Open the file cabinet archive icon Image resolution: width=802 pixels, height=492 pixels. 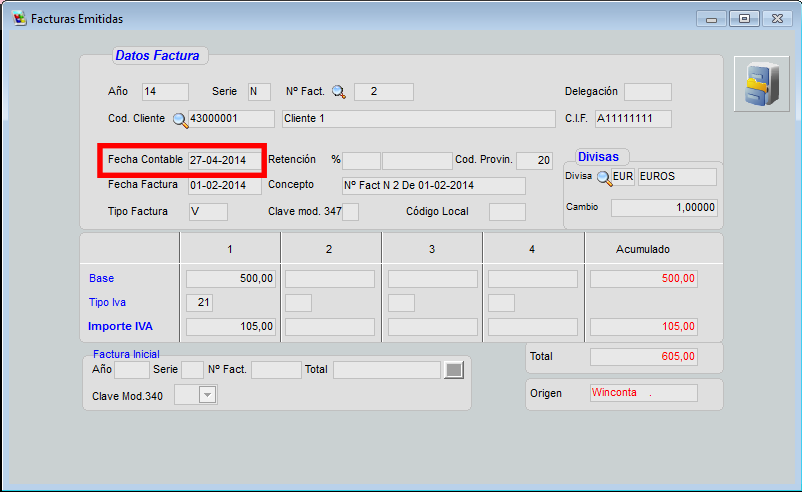coord(761,84)
